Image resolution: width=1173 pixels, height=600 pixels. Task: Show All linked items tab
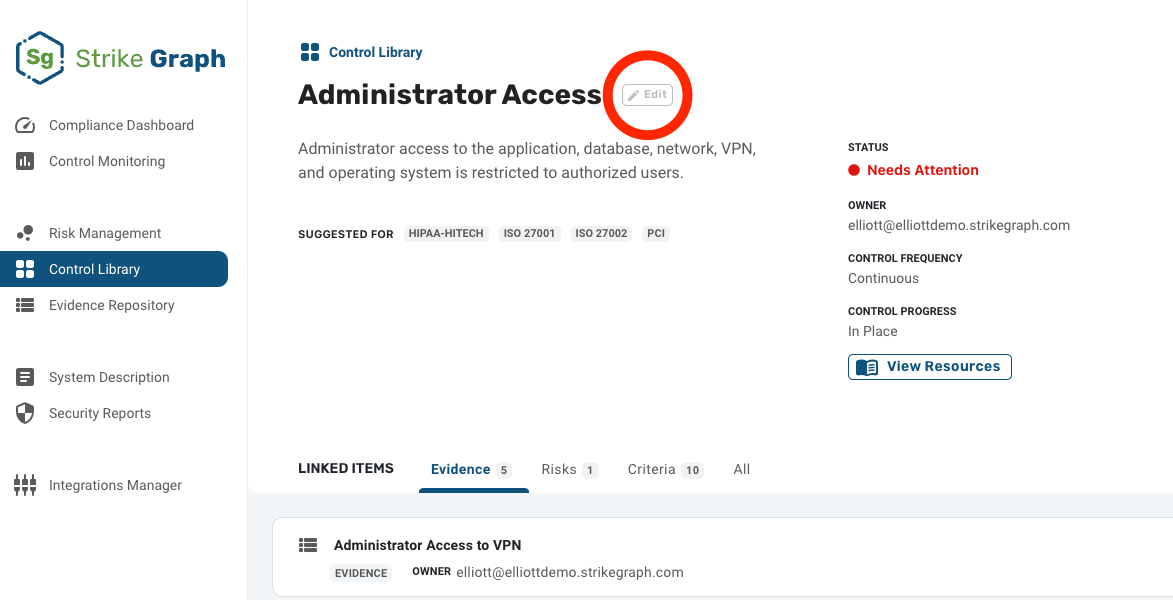tap(741, 470)
